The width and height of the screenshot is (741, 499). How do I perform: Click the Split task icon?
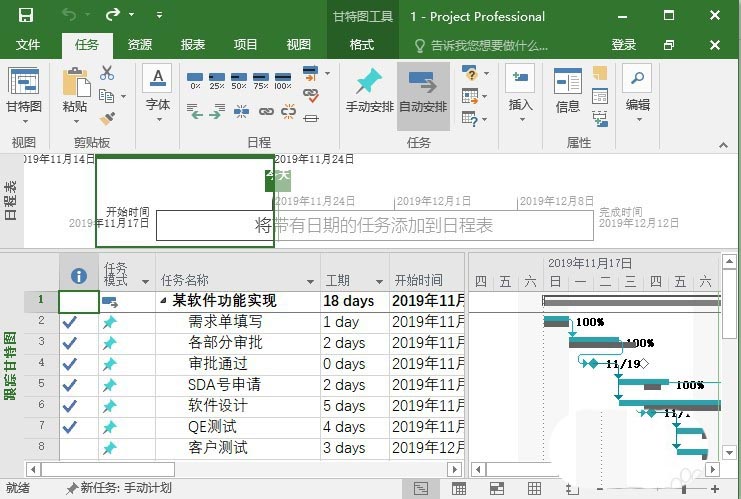tap(241, 112)
